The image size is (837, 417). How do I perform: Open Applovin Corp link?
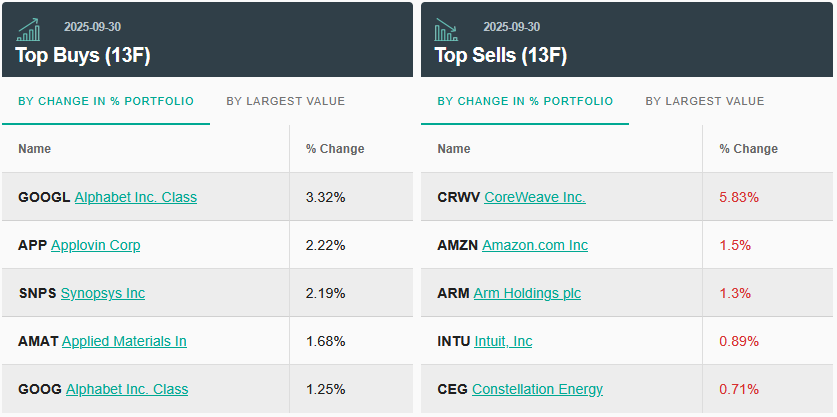point(95,245)
